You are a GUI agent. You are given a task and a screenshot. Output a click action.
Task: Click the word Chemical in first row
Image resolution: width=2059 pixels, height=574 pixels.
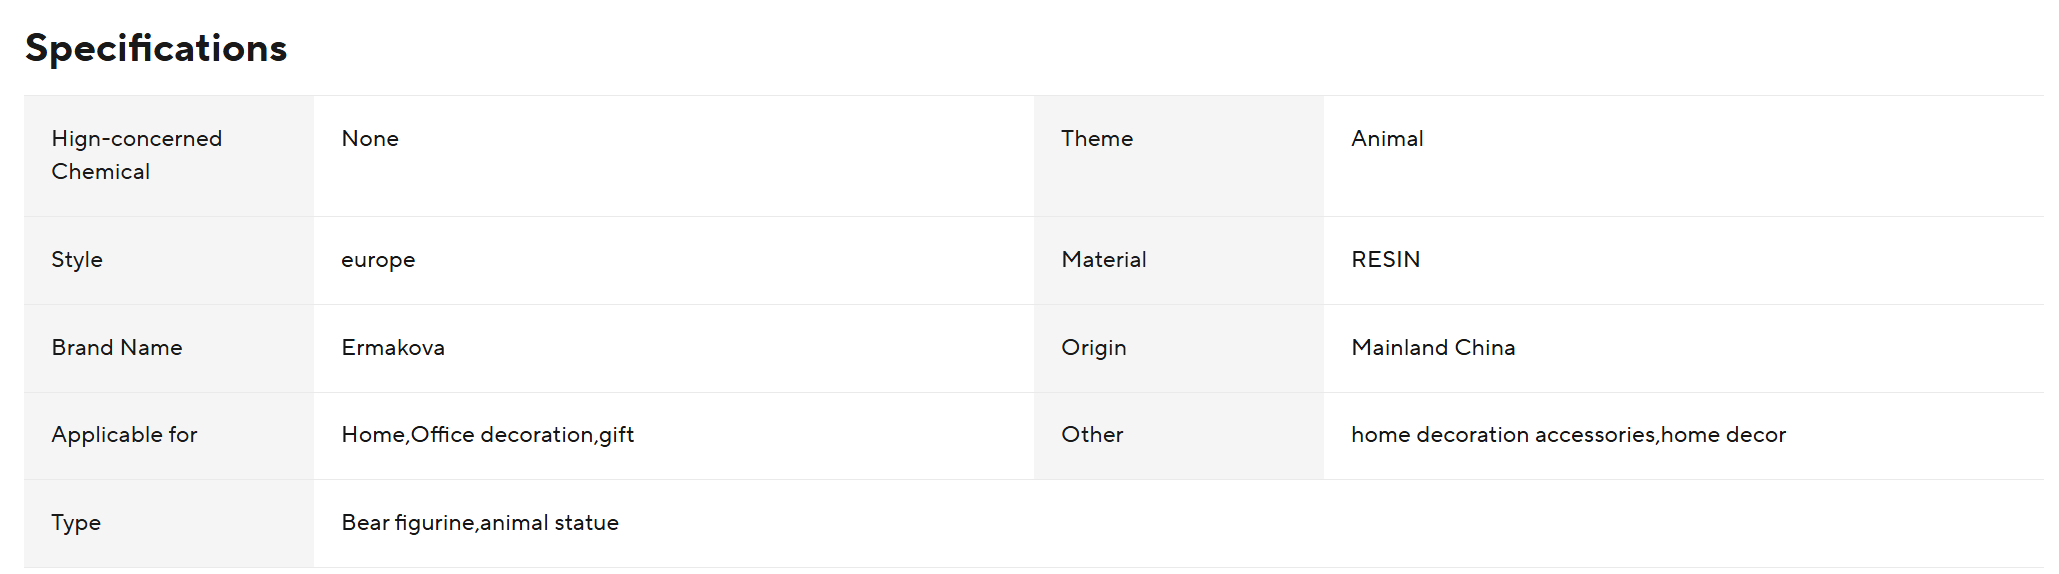[x=100, y=172]
